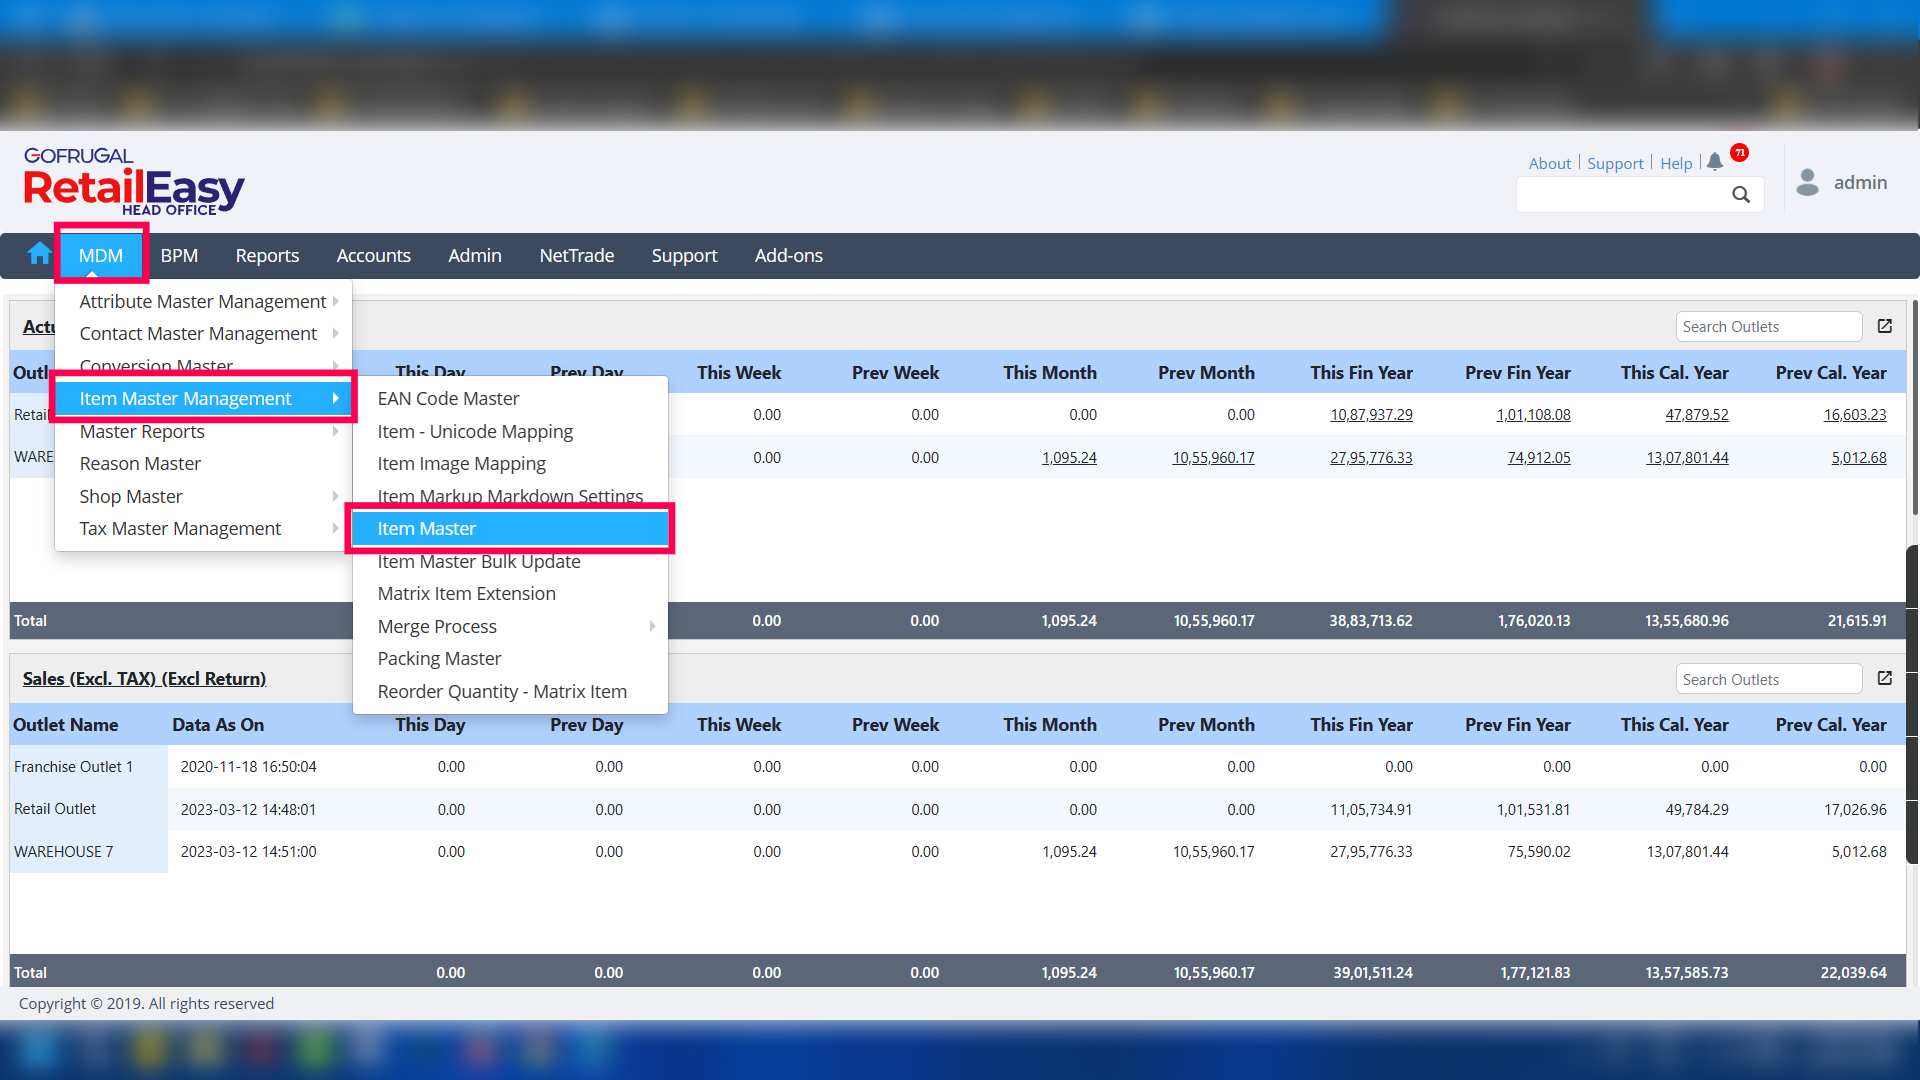The height and width of the screenshot is (1080, 1920).
Task: Click the Home icon in navigation bar
Action: point(39,254)
